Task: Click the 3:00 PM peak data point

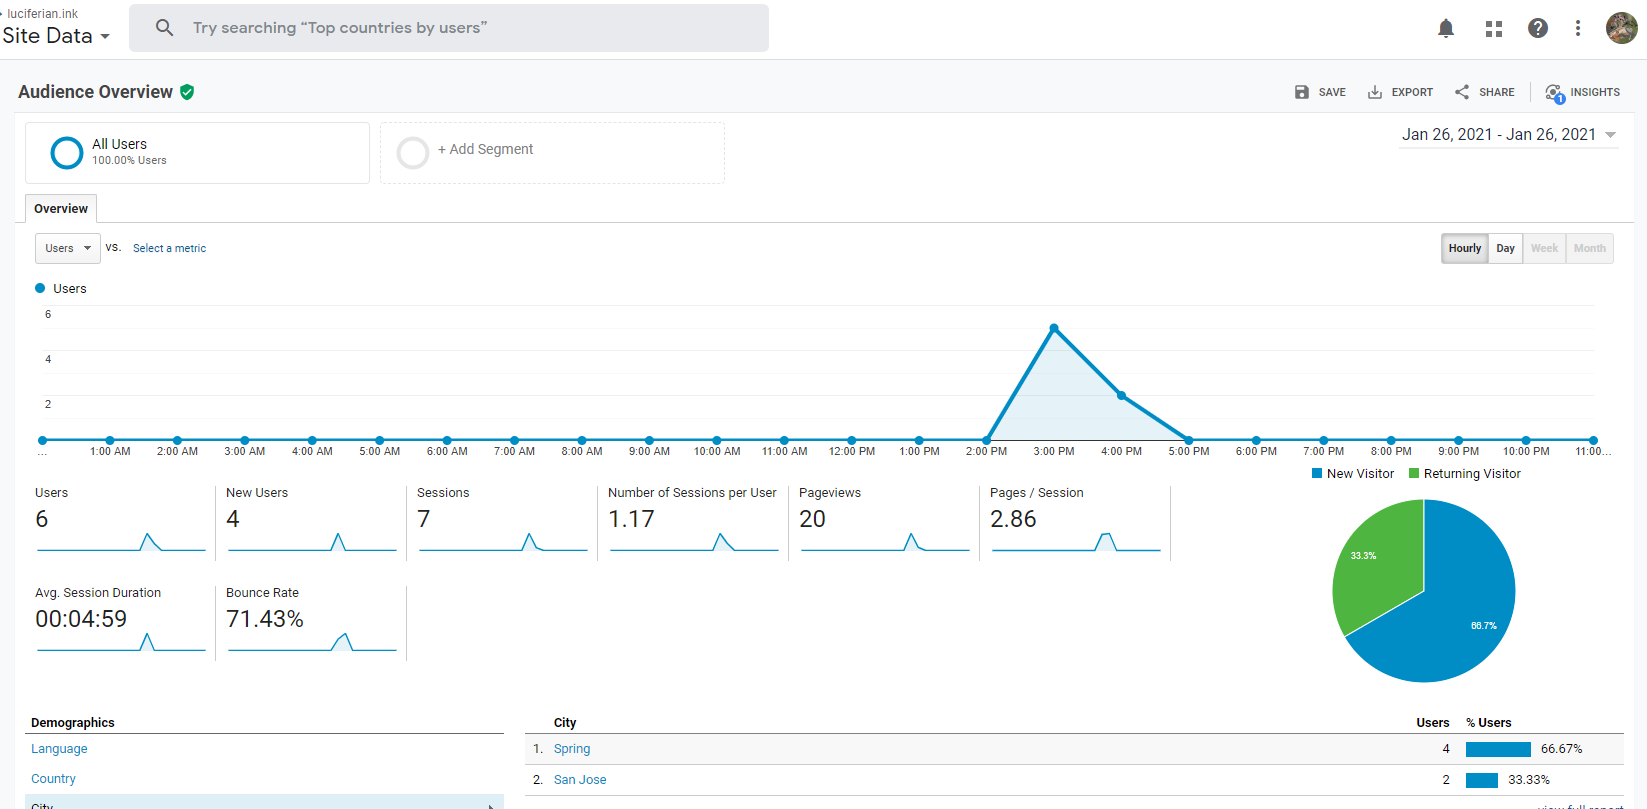Action: click(1054, 328)
